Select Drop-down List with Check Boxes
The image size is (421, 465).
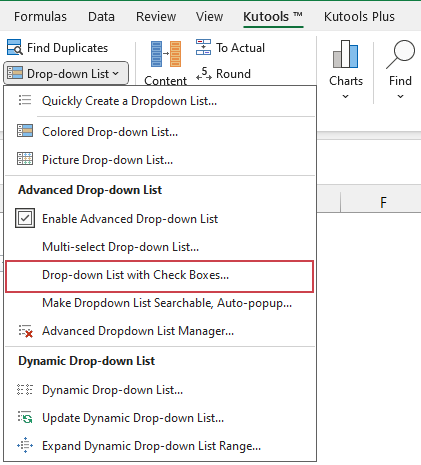[x=160, y=276]
